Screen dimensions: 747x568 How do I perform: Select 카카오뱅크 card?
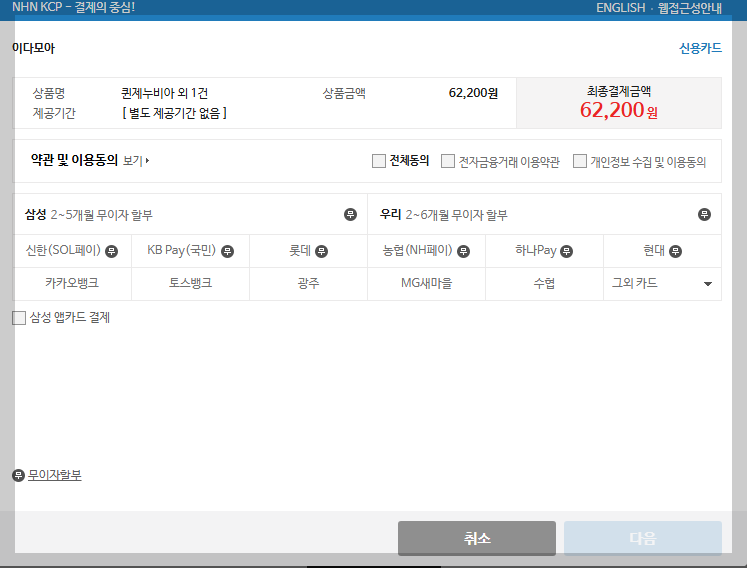[x=72, y=284]
